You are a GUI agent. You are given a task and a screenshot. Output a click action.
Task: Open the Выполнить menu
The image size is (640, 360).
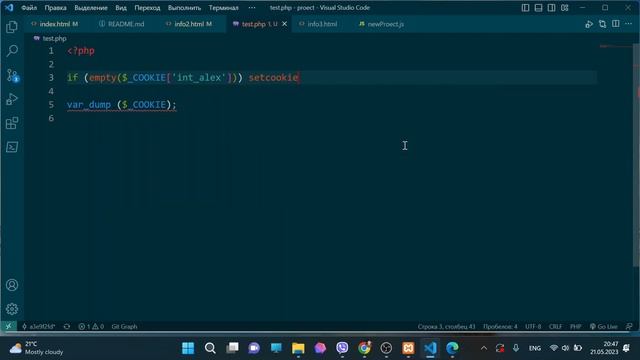[x=184, y=8]
